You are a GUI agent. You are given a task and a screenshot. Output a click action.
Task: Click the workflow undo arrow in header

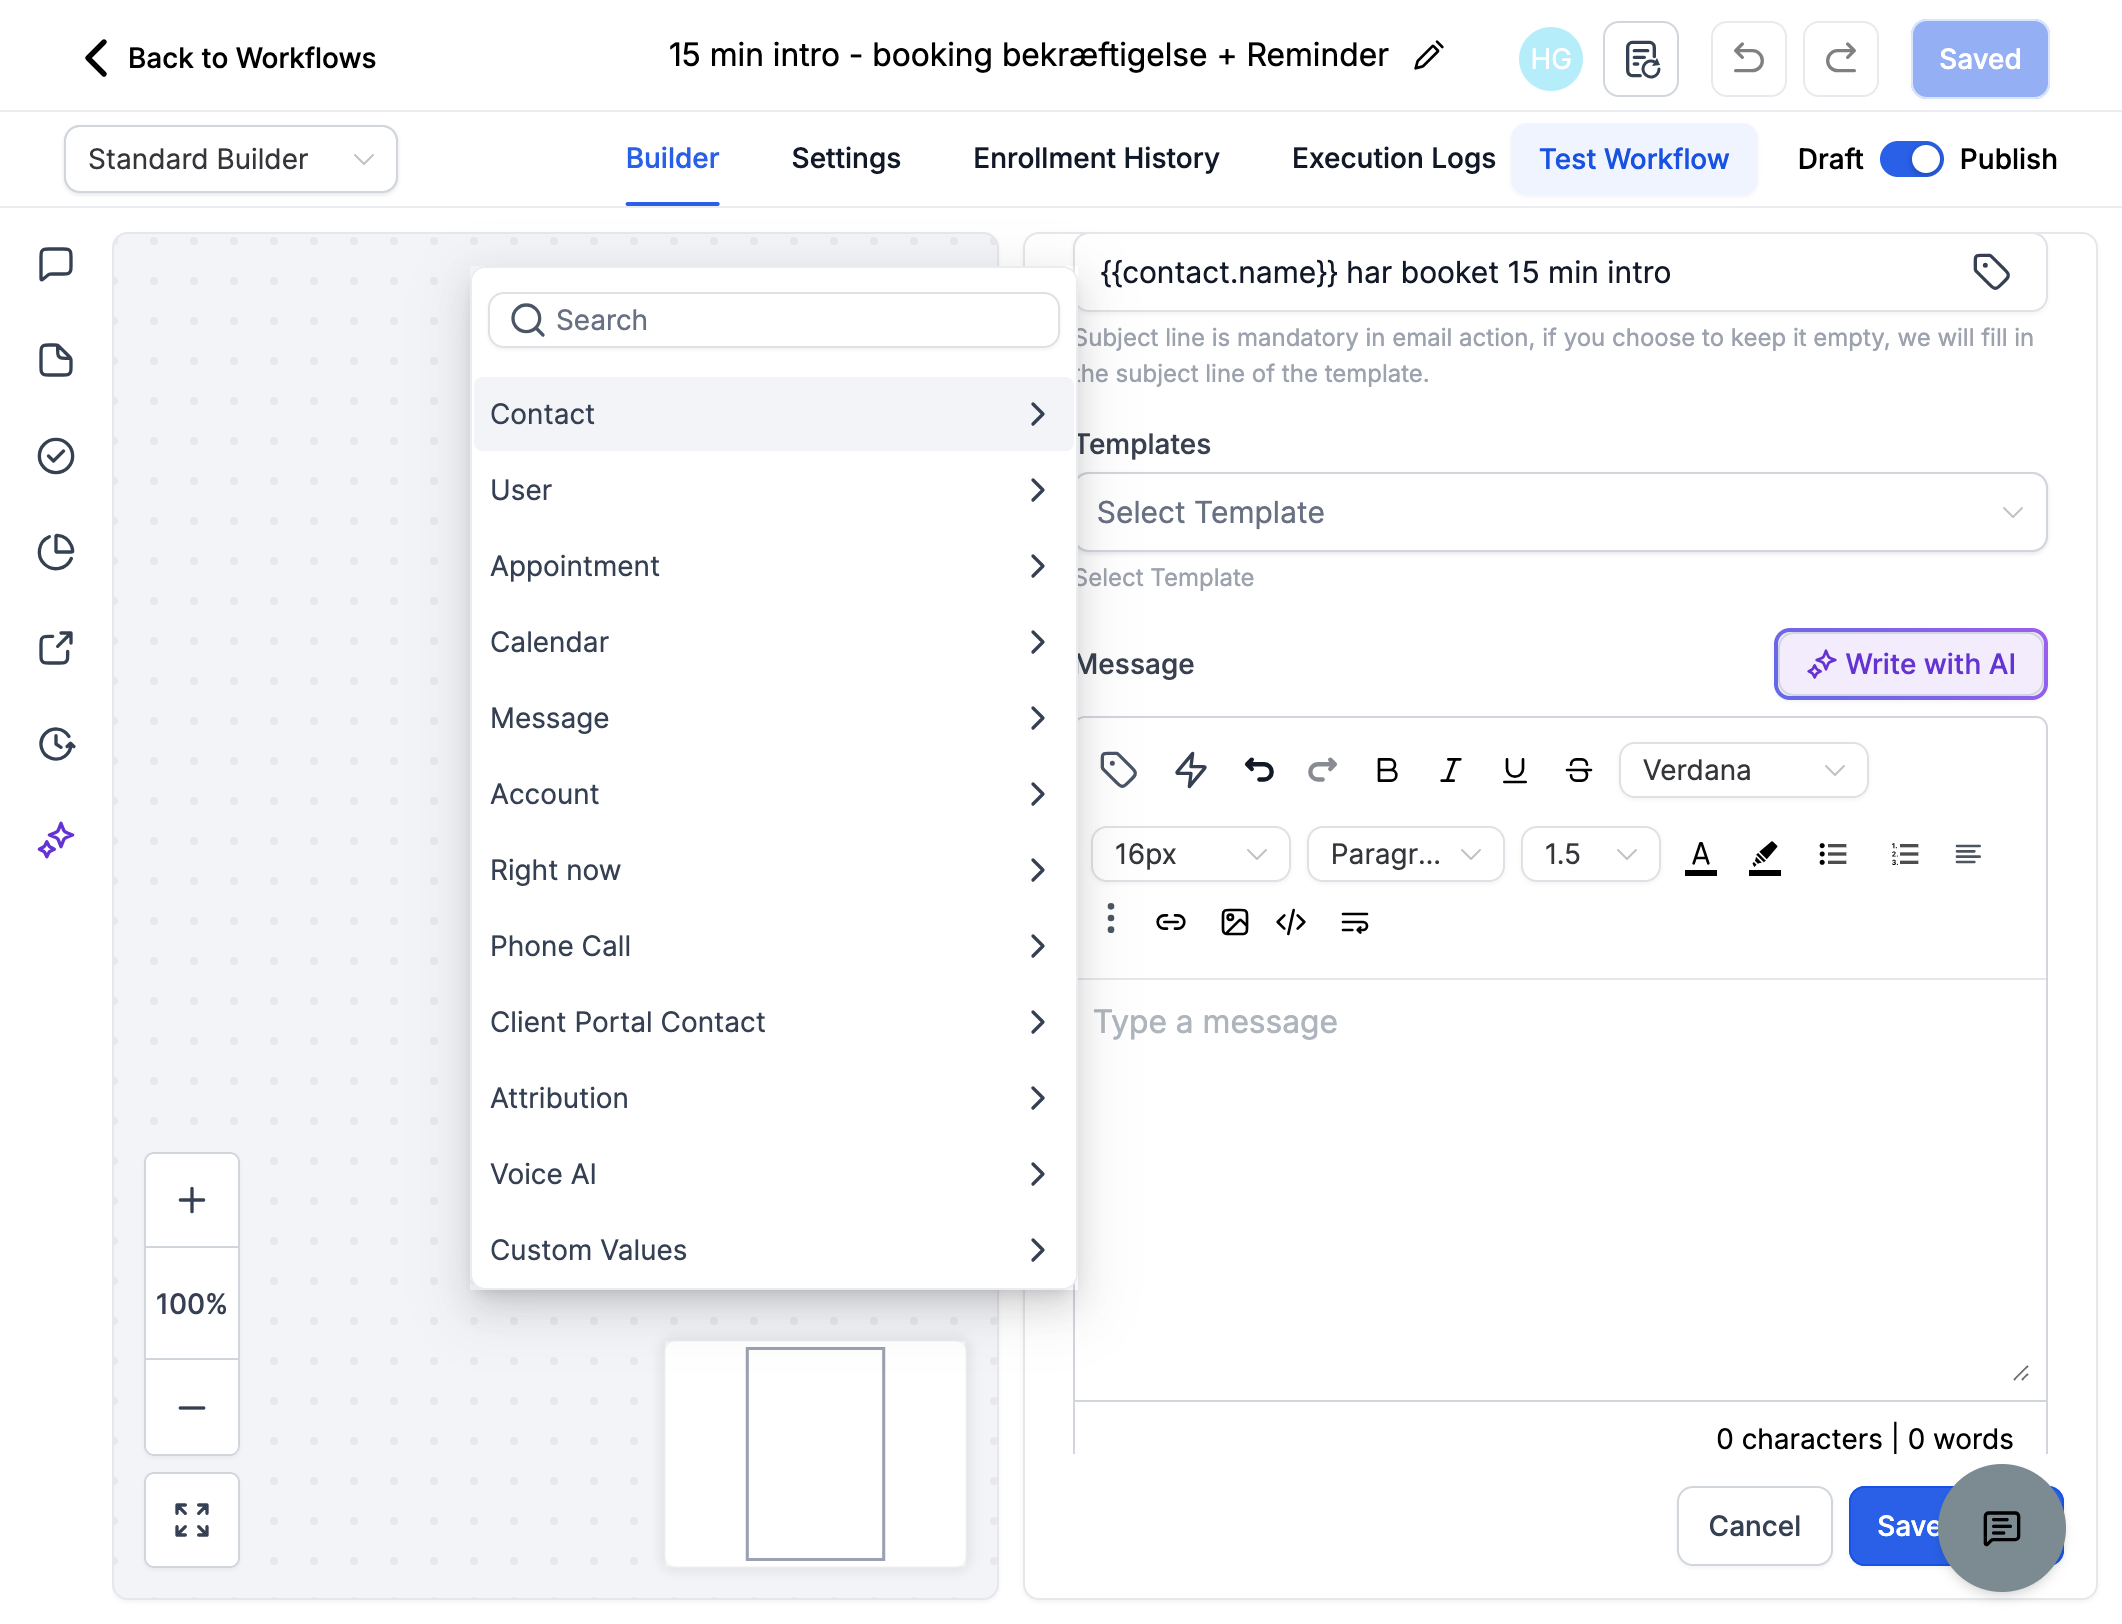click(x=1748, y=59)
